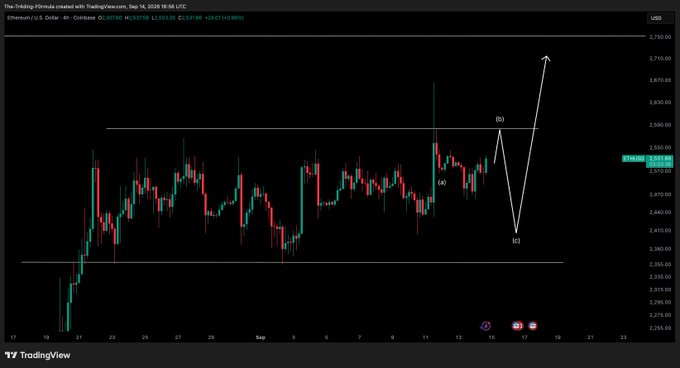This screenshot has height=368, width=680.
Task: Click the 2,531.66 current price label
Action: pos(660,159)
